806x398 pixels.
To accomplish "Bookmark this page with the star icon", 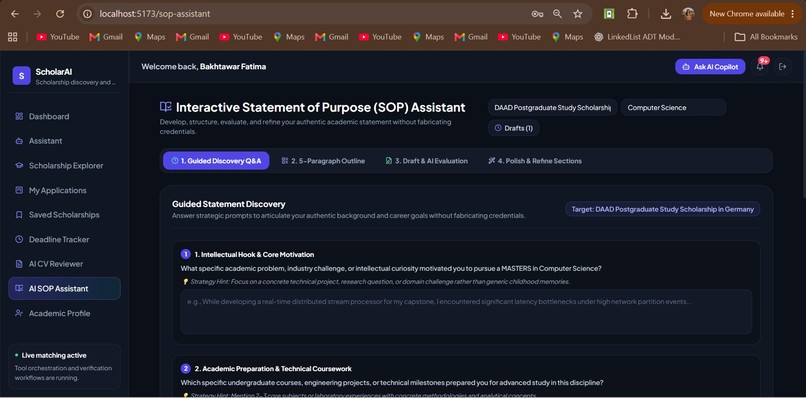I will (x=578, y=14).
